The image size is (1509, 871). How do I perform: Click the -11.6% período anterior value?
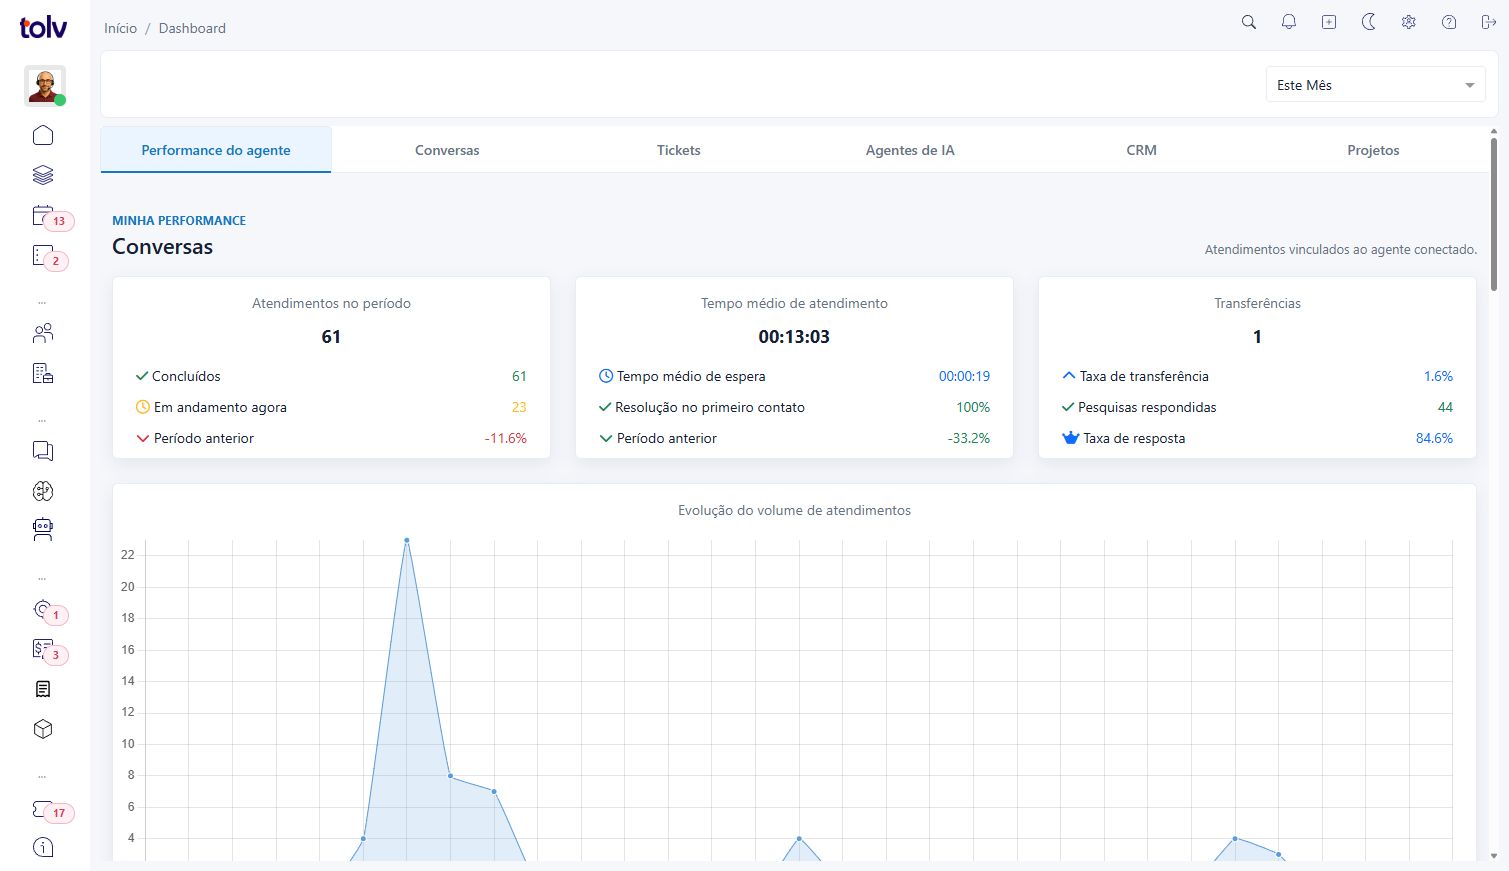pos(506,438)
